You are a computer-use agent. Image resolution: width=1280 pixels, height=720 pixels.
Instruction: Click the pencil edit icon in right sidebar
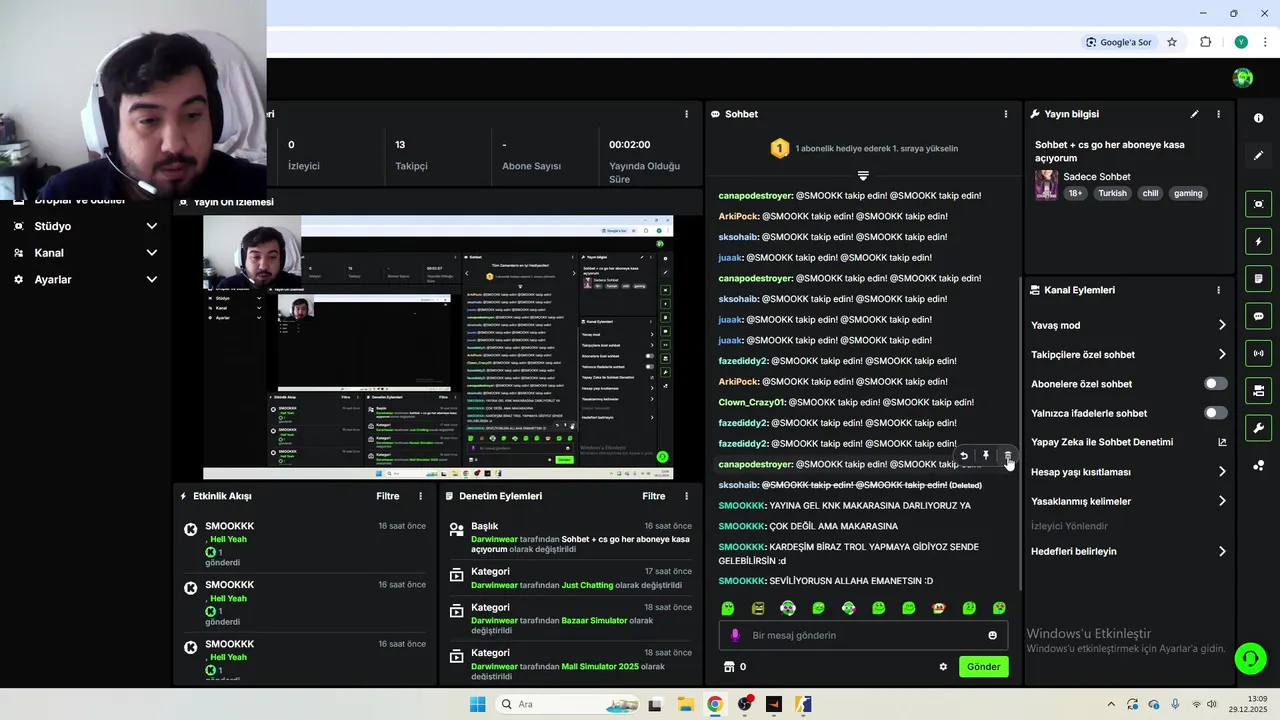tap(1258, 156)
